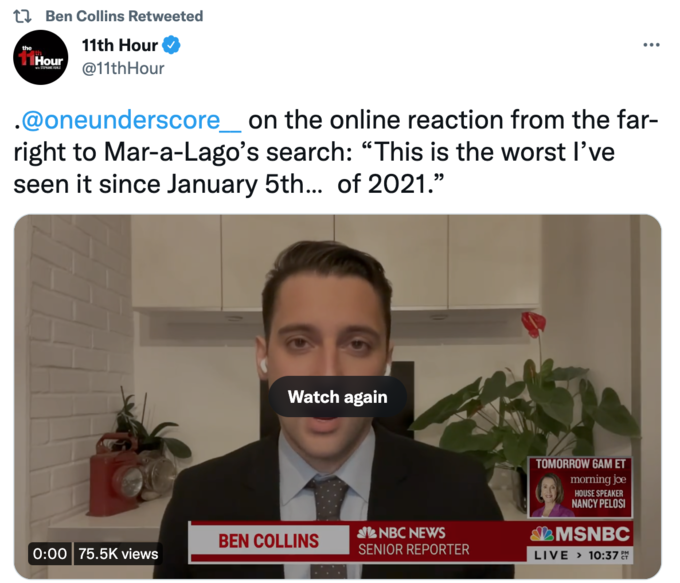Open the @oneunderscore__ mention
This screenshot has height=583, width=680.
131,120
